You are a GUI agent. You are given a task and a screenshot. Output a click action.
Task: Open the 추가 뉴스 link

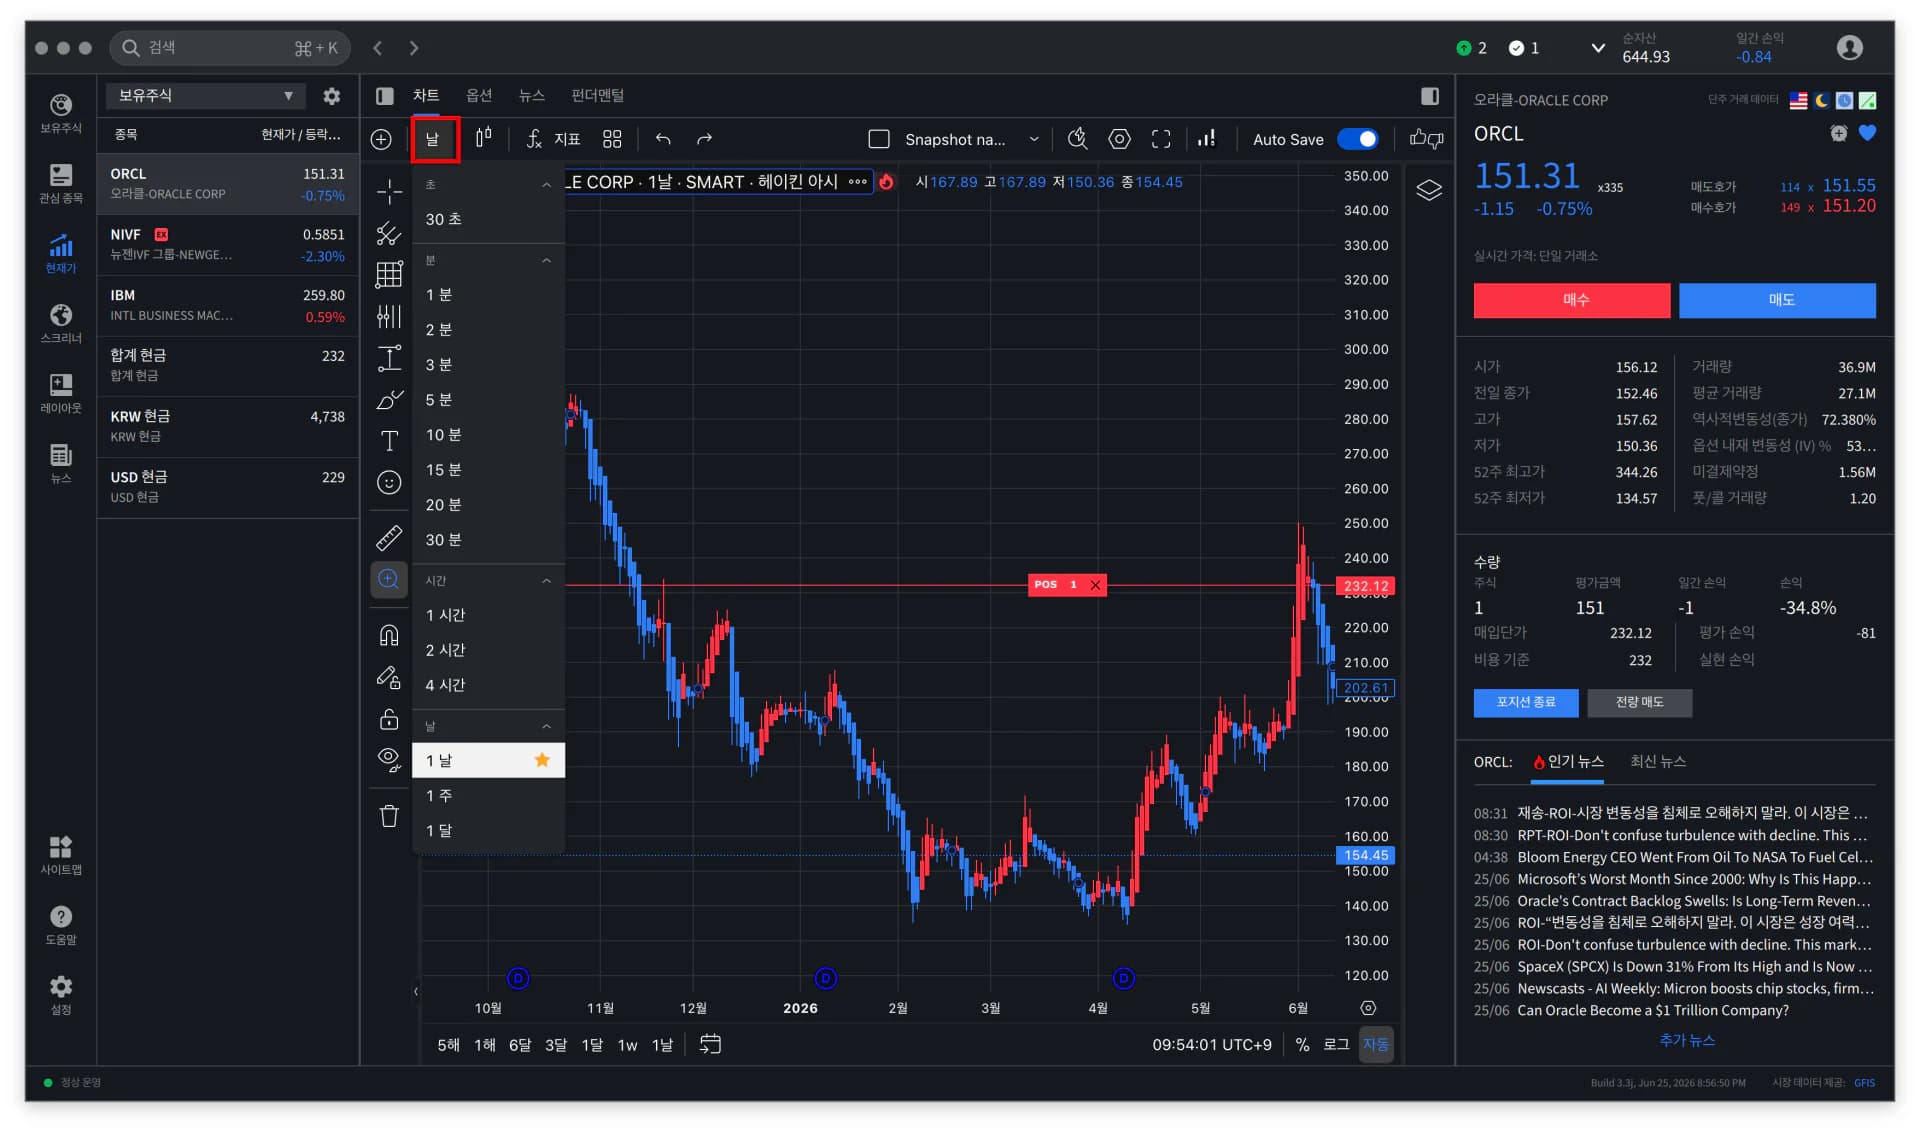pos(1686,1040)
